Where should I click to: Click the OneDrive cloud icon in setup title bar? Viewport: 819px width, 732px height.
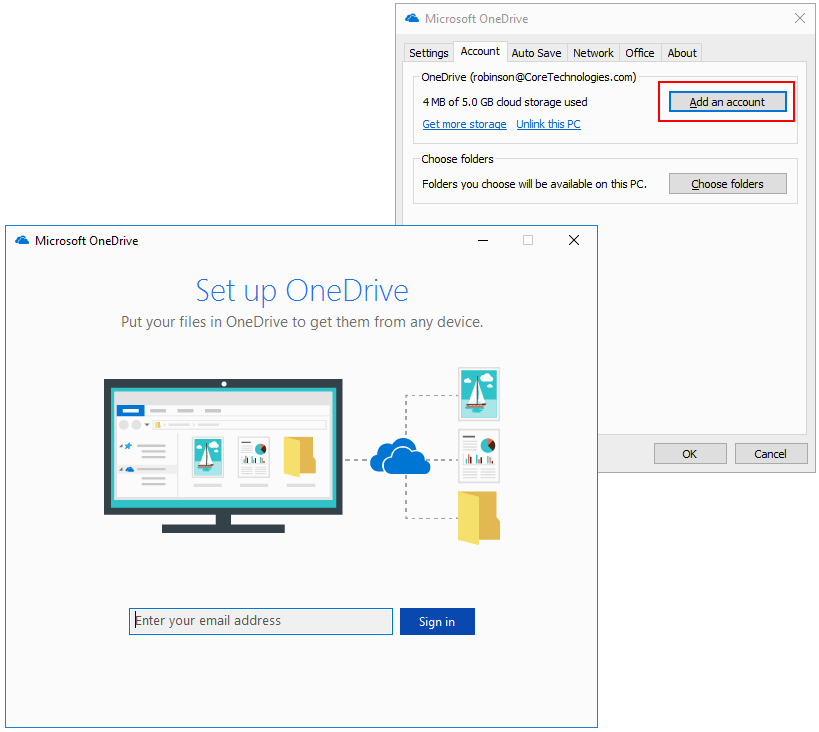[x=22, y=240]
